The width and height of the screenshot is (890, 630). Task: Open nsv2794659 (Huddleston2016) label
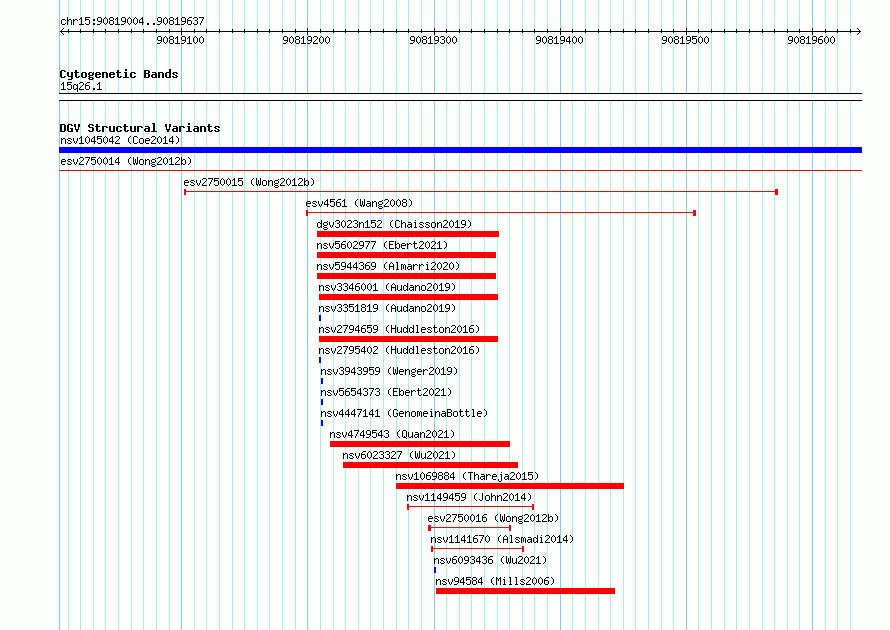click(x=399, y=329)
